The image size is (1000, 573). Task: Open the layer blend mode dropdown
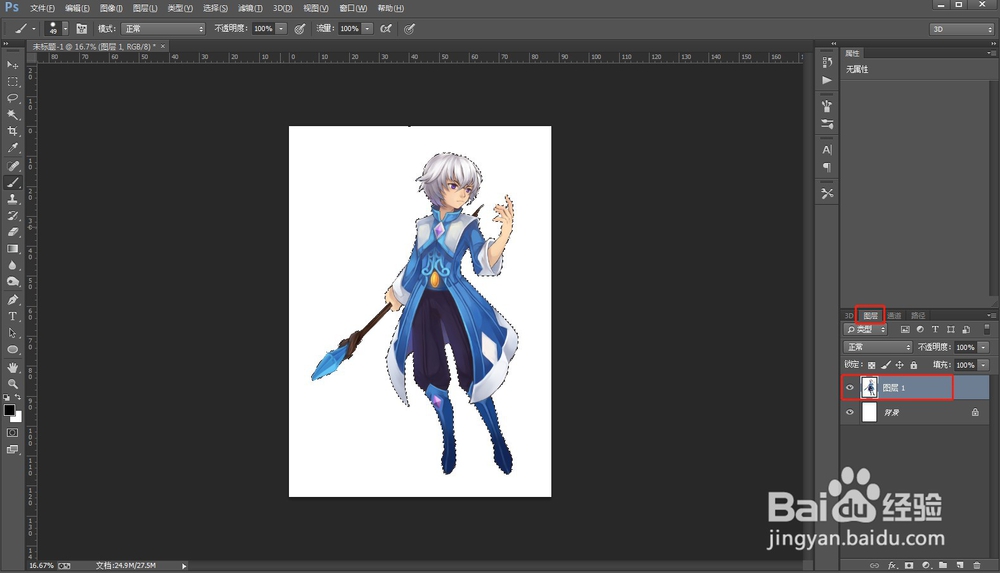(x=878, y=347)
